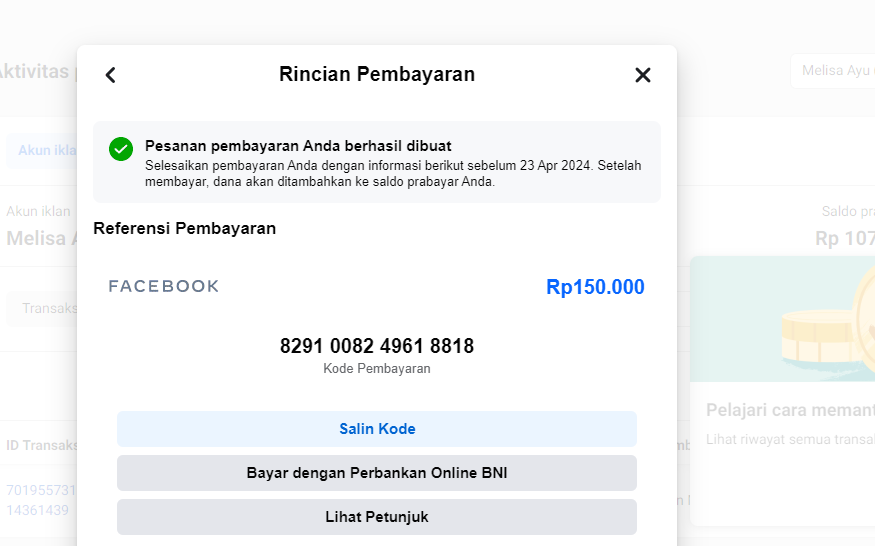Click the green success checkmark icon
Viewport: 875px width, 546px height.
tap(121, 149)
